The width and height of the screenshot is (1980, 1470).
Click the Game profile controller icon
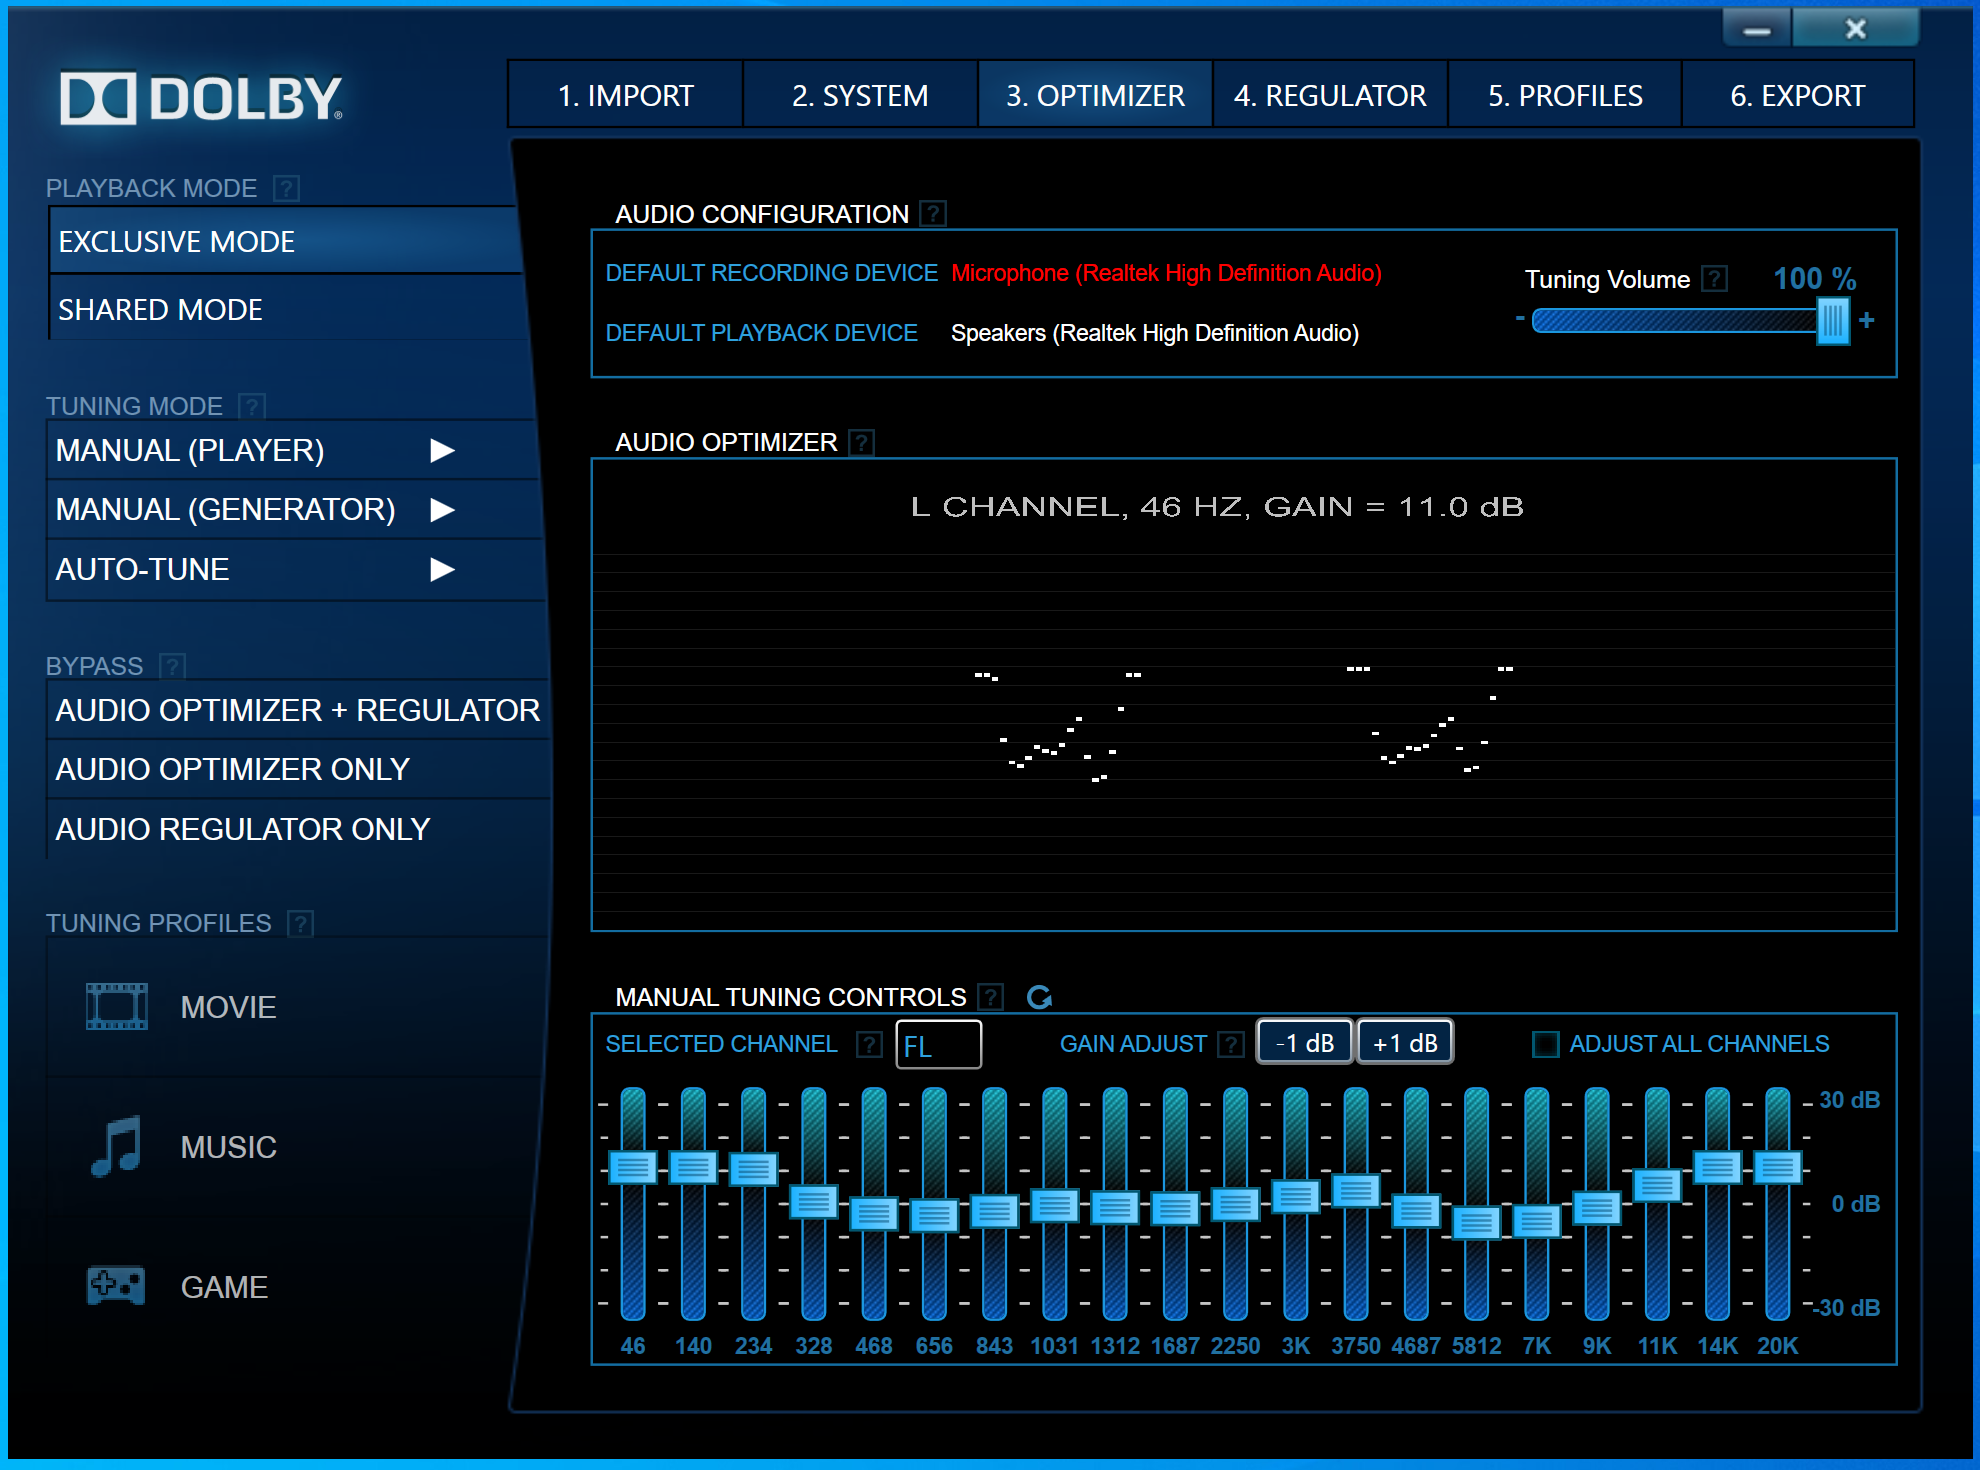[116, 1286]
